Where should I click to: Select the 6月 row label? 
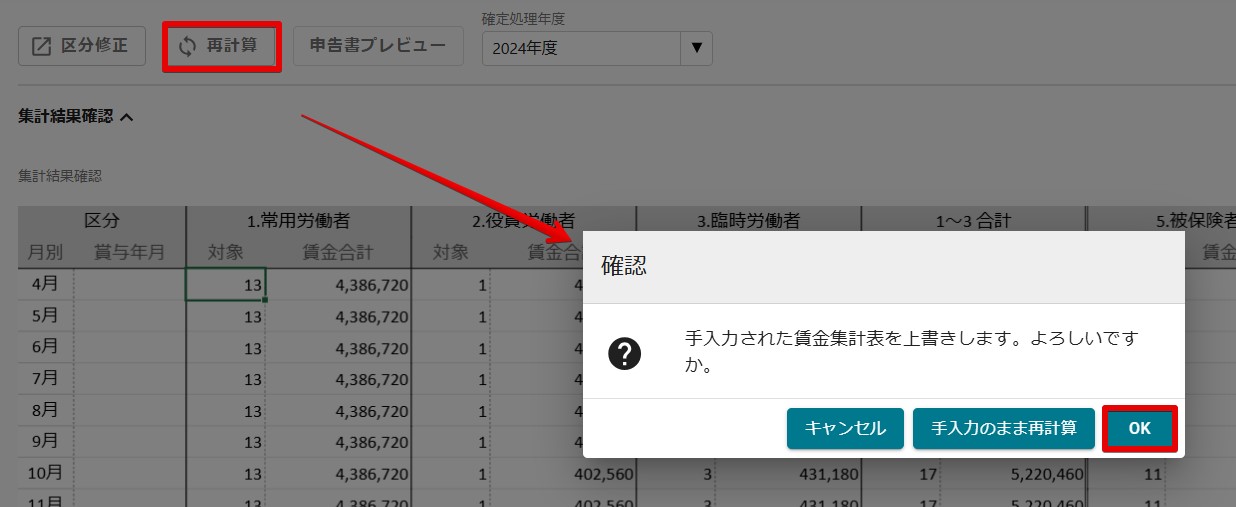(45, 347)
